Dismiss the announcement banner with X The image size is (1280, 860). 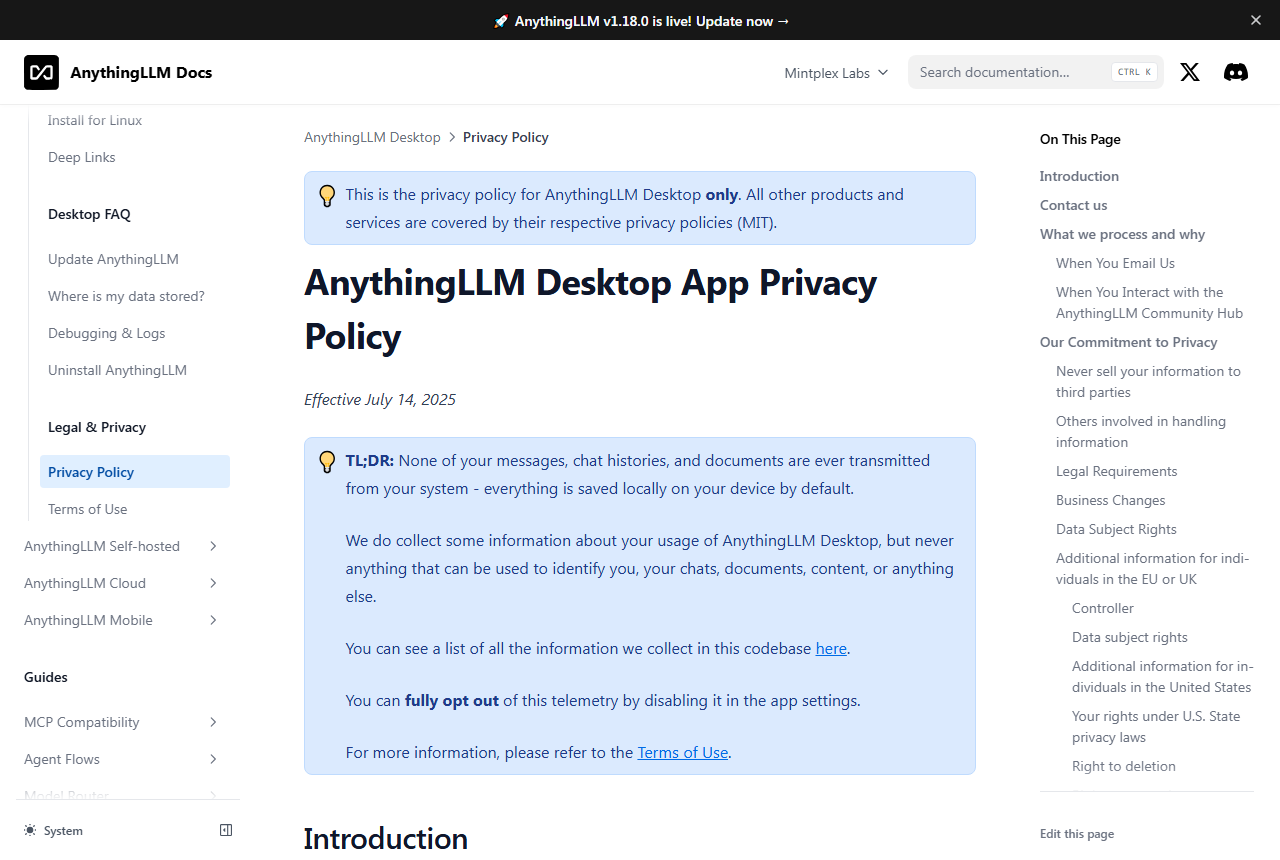pos(1256,20)
